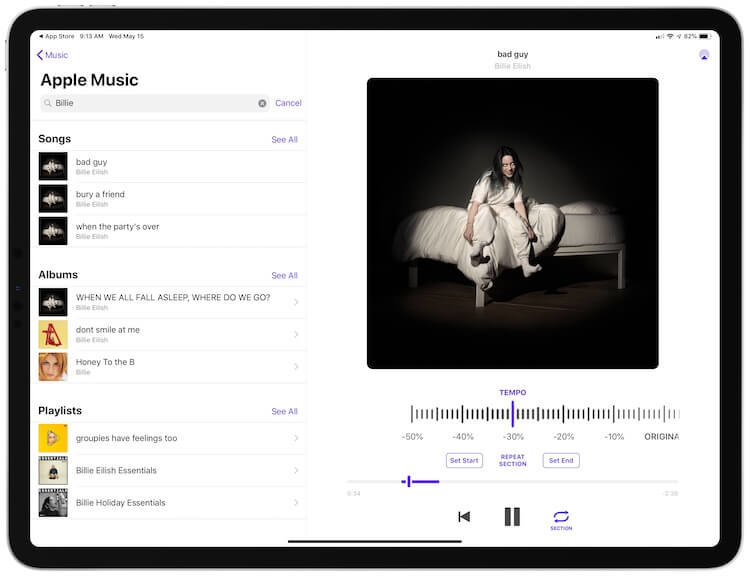Click the battery status icon
Image resolution: width=750 pixels, height=577 pixels.
click(704, 36)
